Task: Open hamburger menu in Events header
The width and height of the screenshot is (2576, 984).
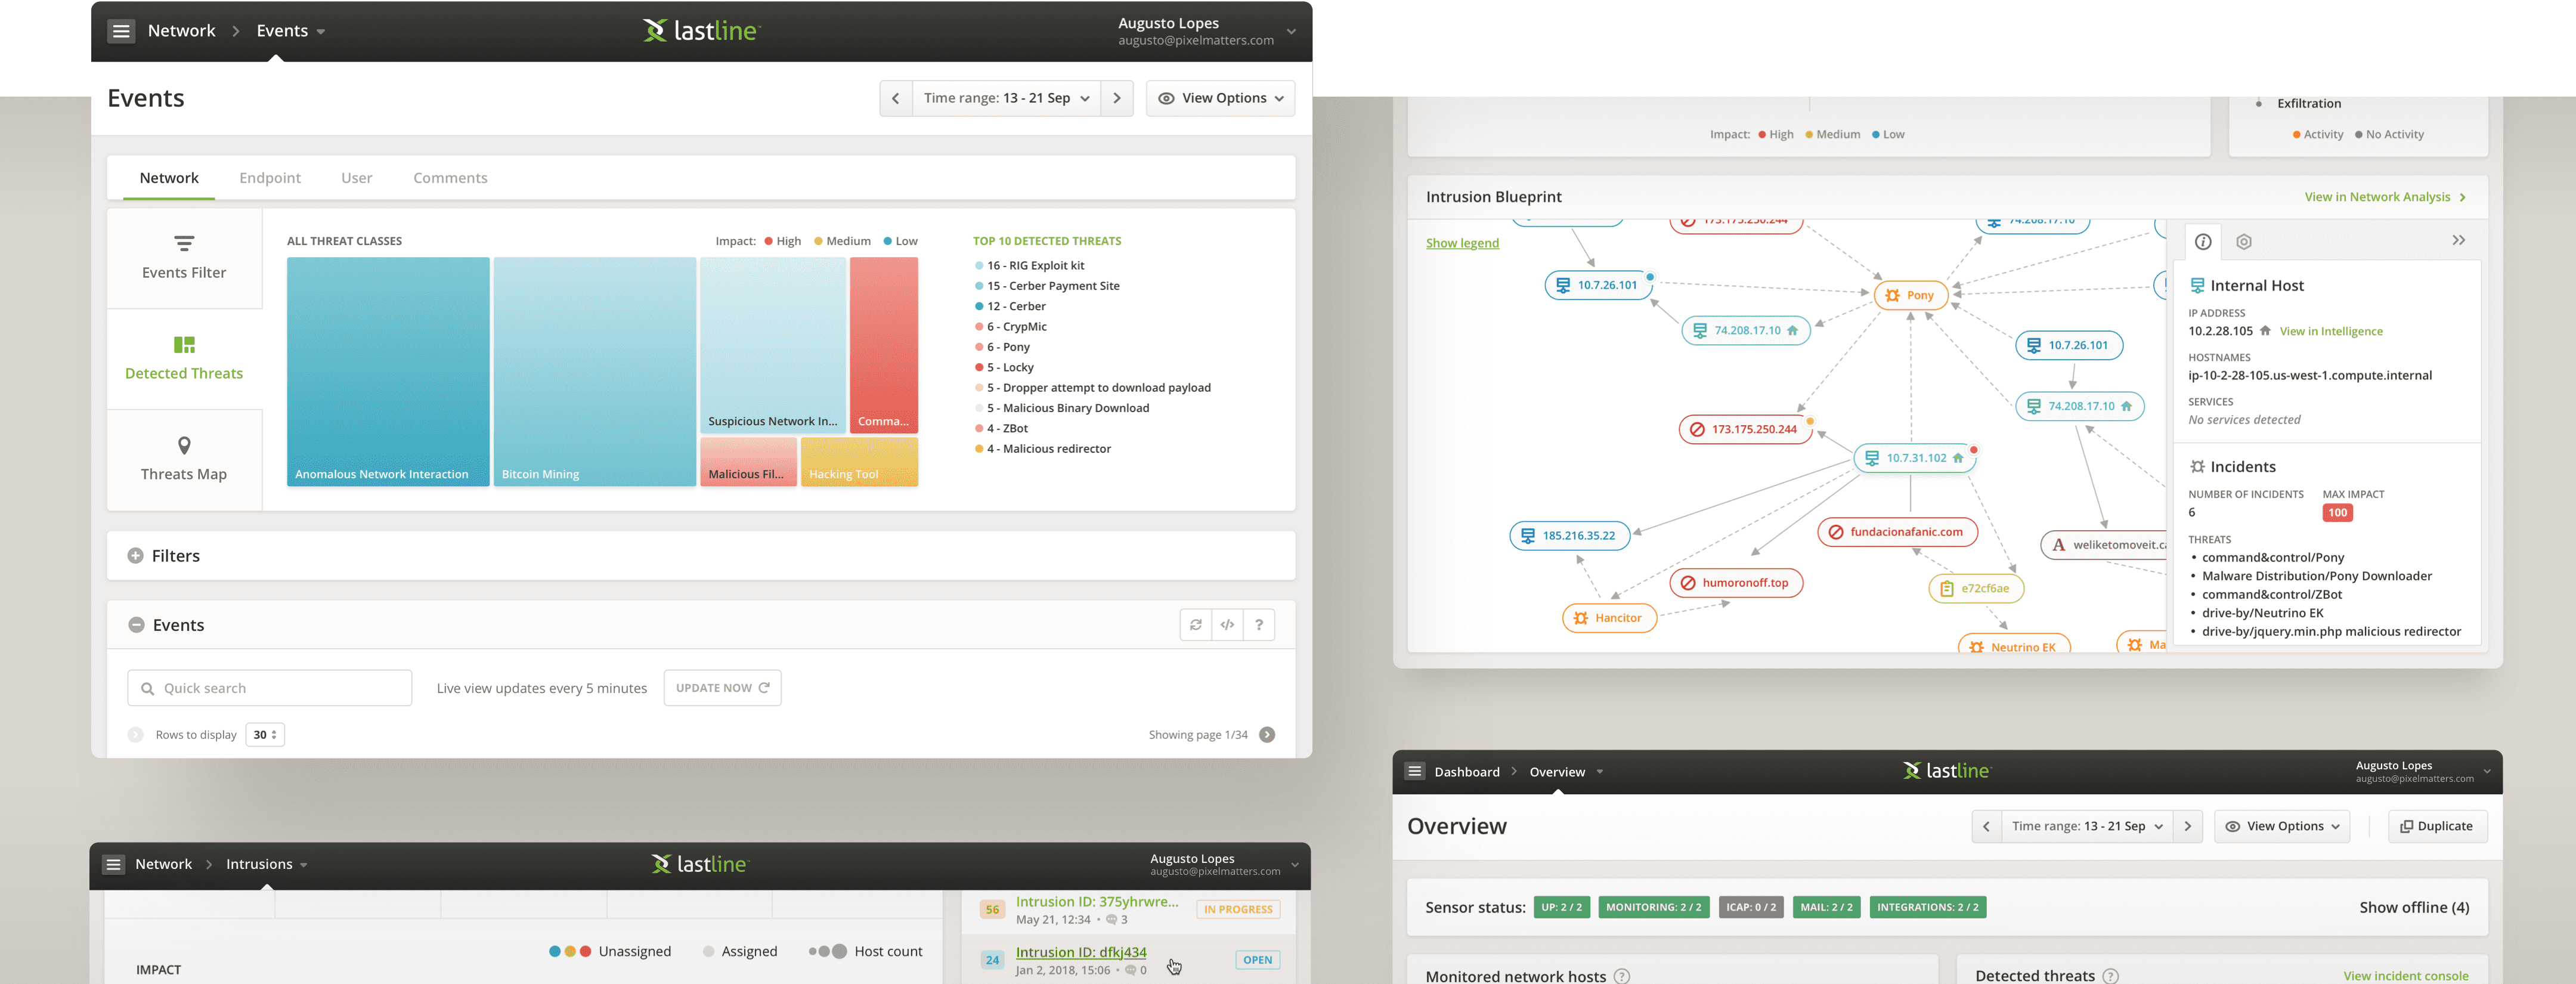Action: click(x=121, y=31)
